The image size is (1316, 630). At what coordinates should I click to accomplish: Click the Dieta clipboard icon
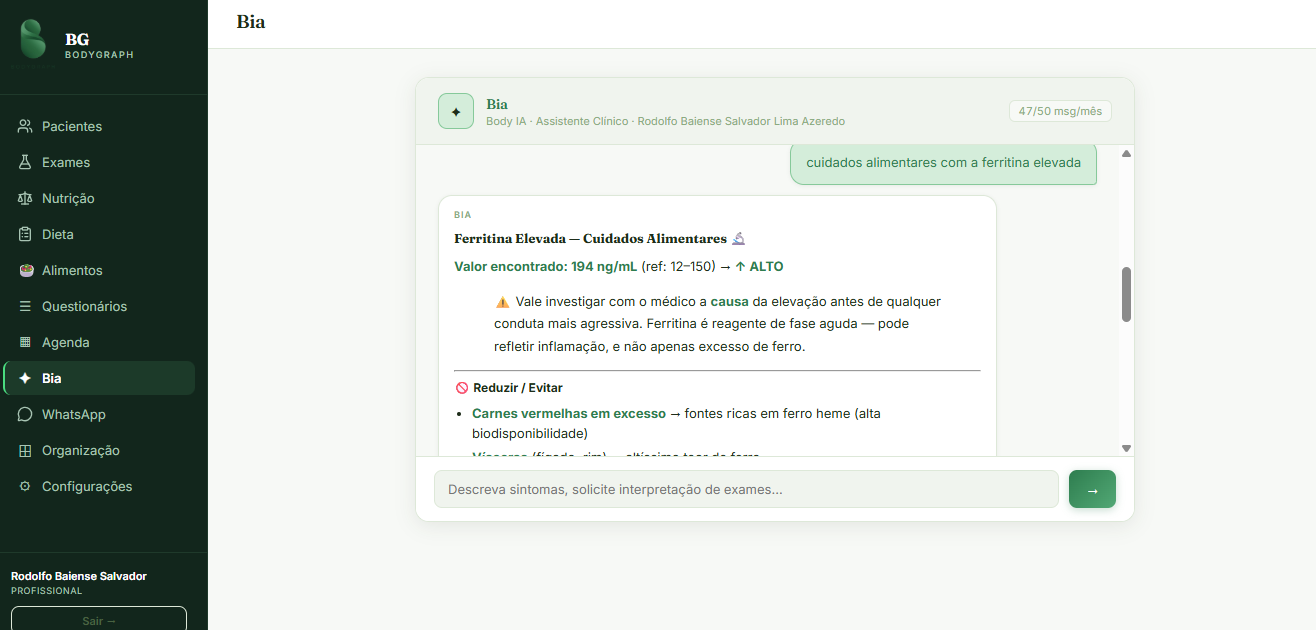25,234
